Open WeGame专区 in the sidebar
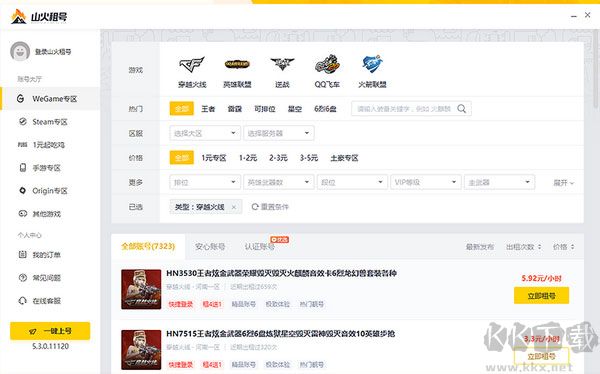Image resolution: width=600 pixels, height=374 pixels. tap(50, 99)
